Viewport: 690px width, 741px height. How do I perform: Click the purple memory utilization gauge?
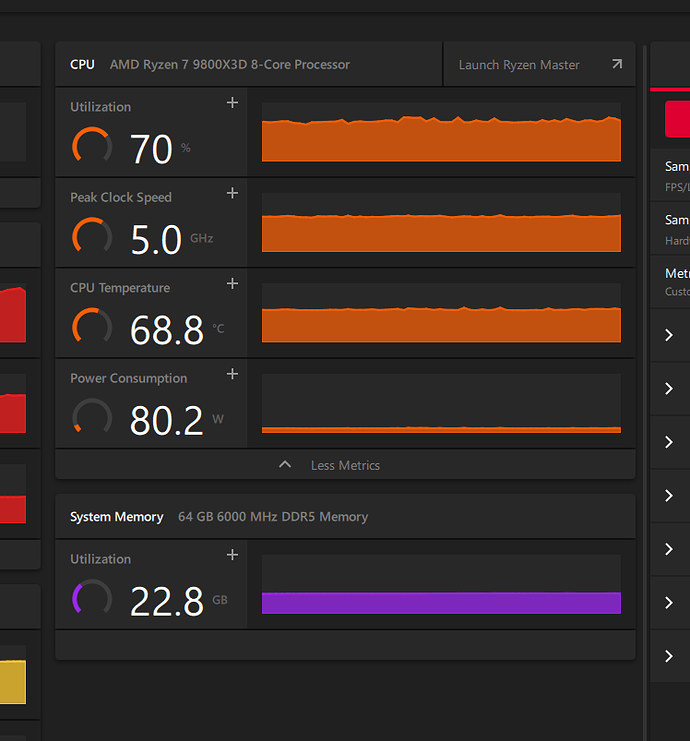(x=92, y=598)
